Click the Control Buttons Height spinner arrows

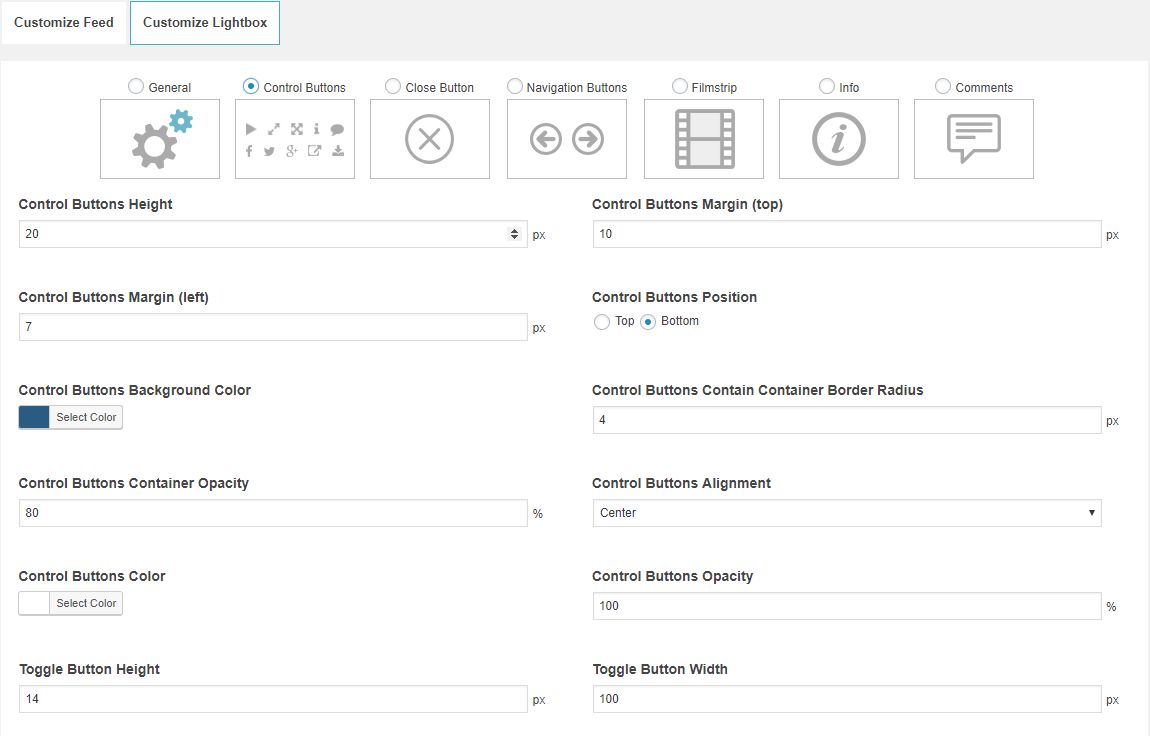tap(515, 234)
